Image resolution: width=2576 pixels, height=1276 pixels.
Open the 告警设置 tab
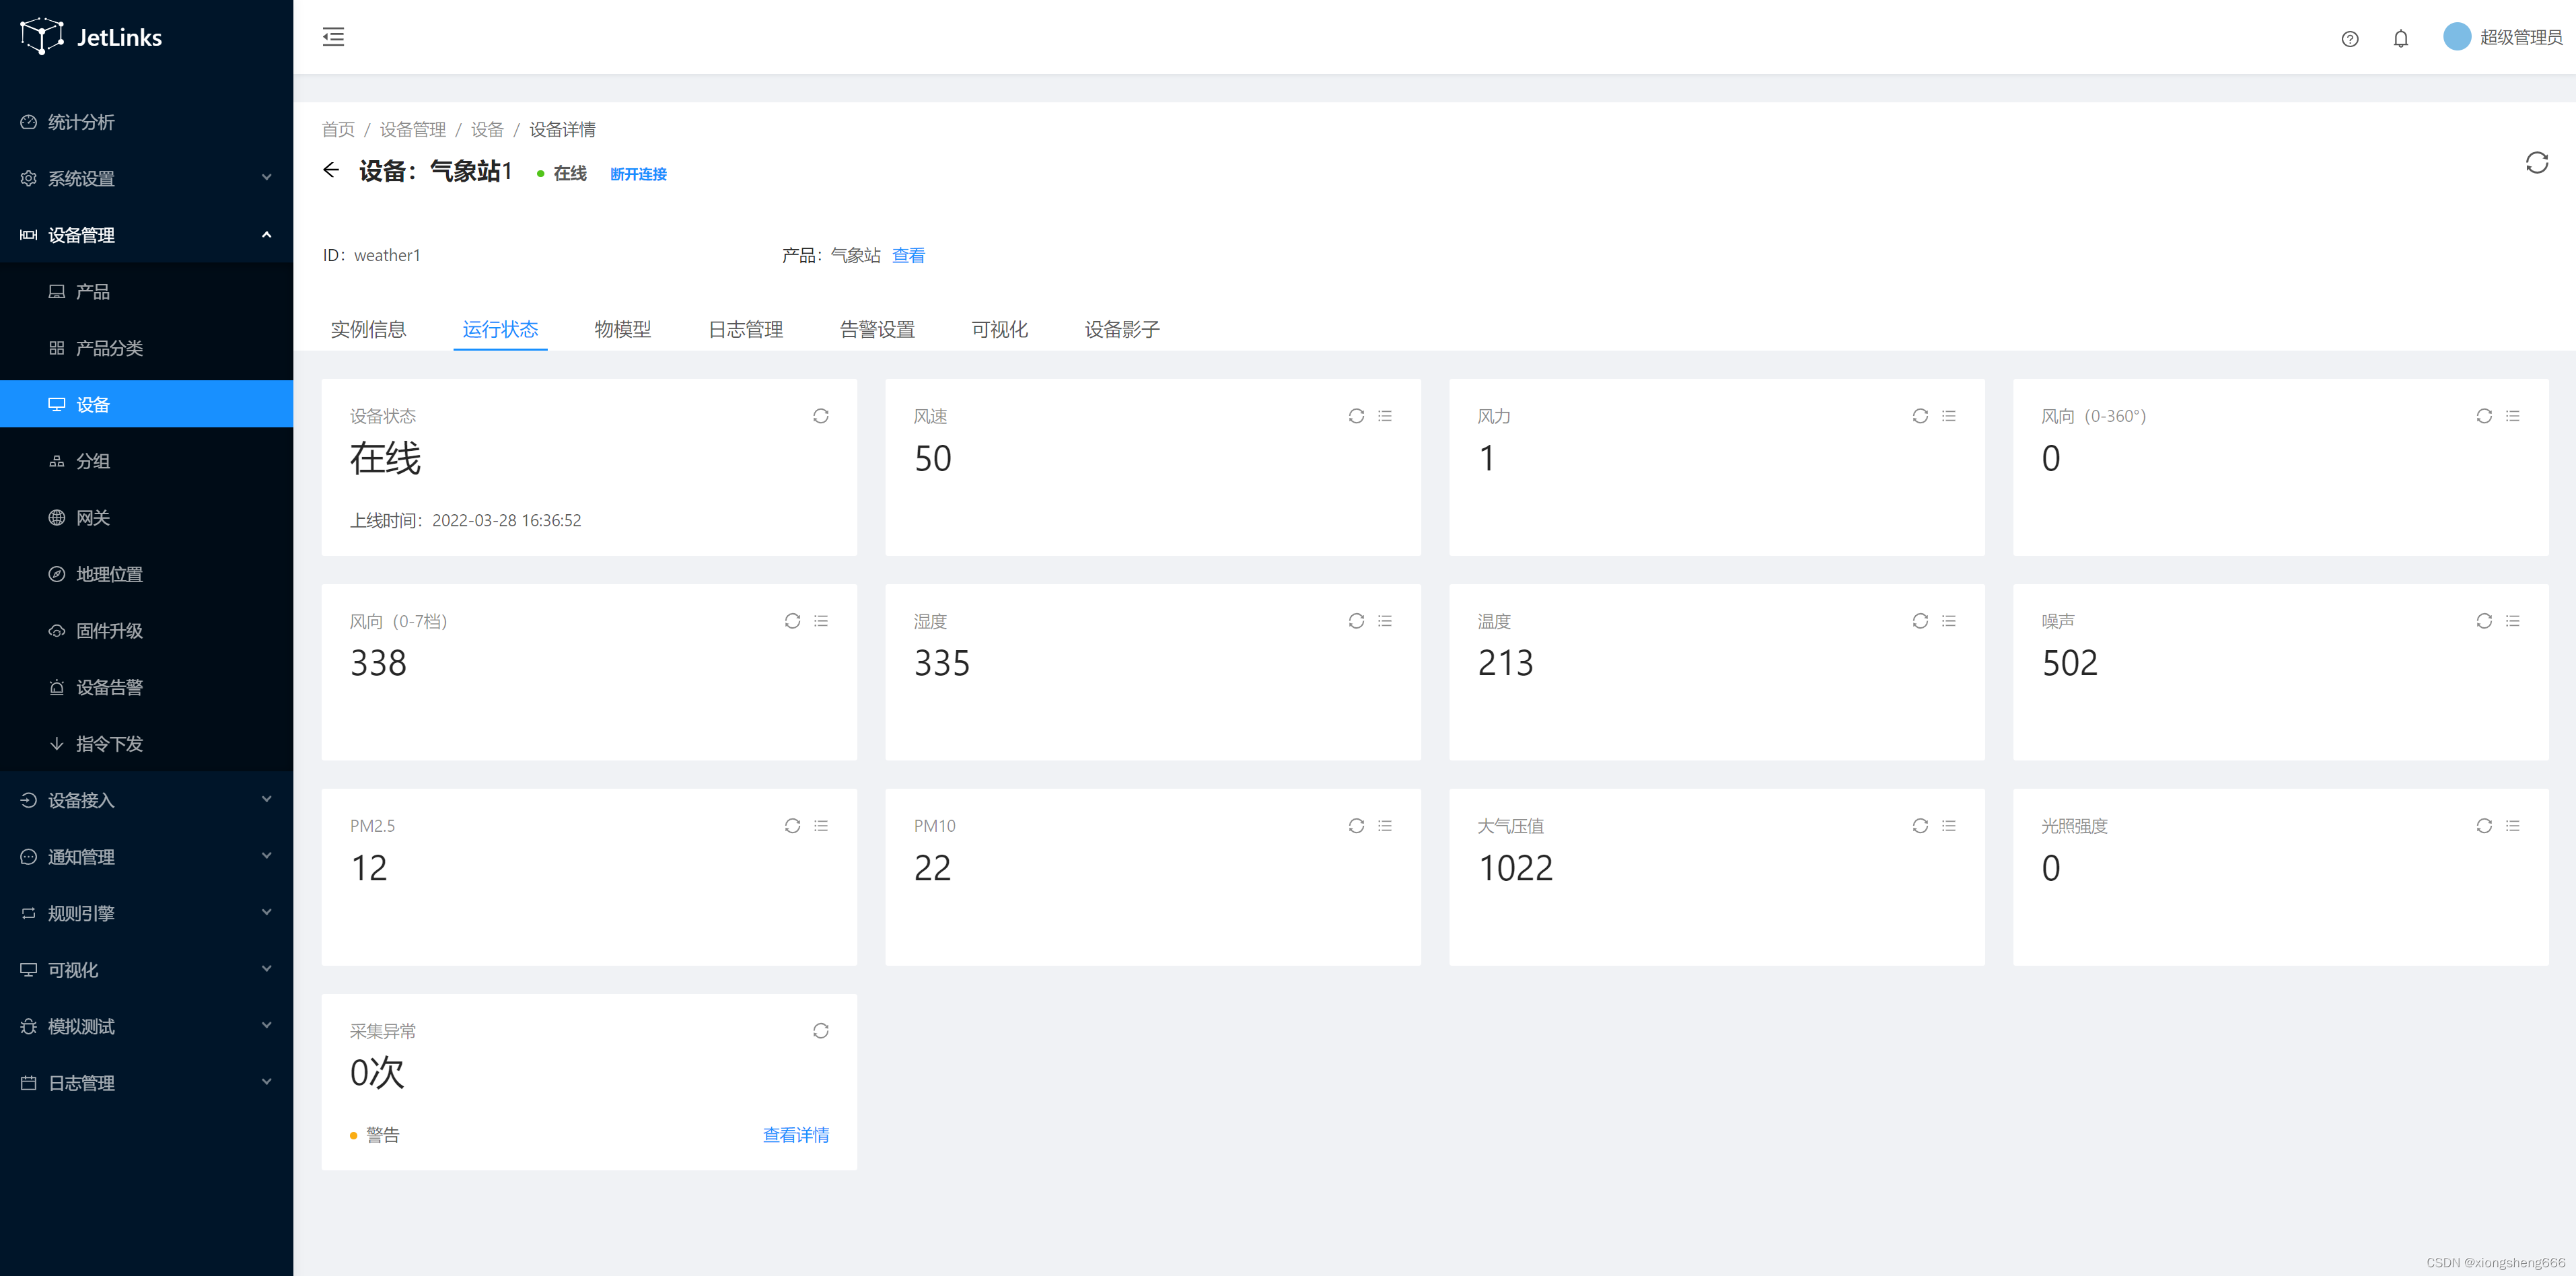pos(877,329)
